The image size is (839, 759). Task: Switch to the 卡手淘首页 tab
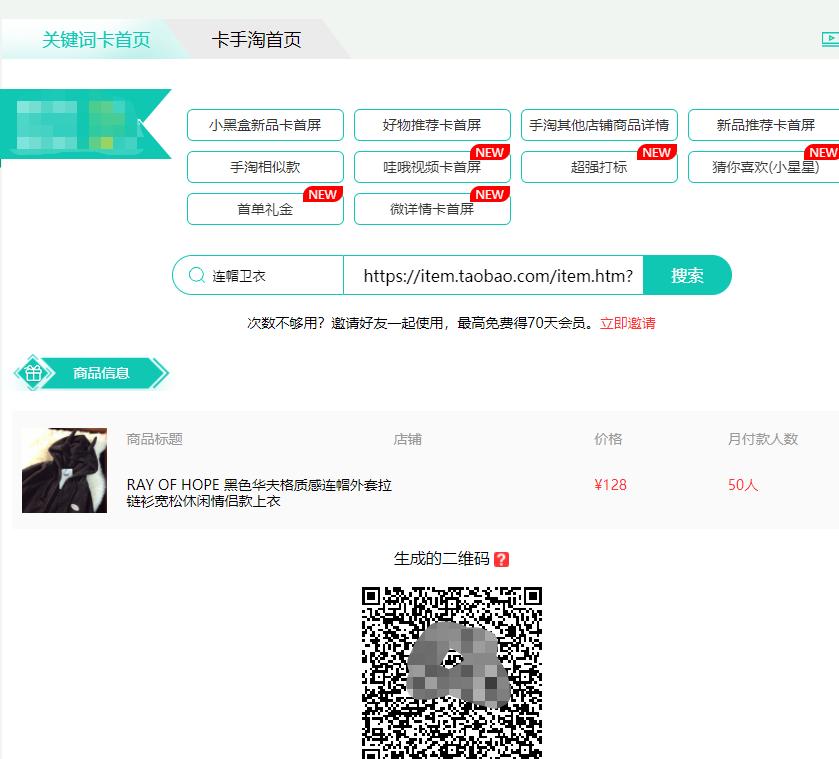point(258,39)
